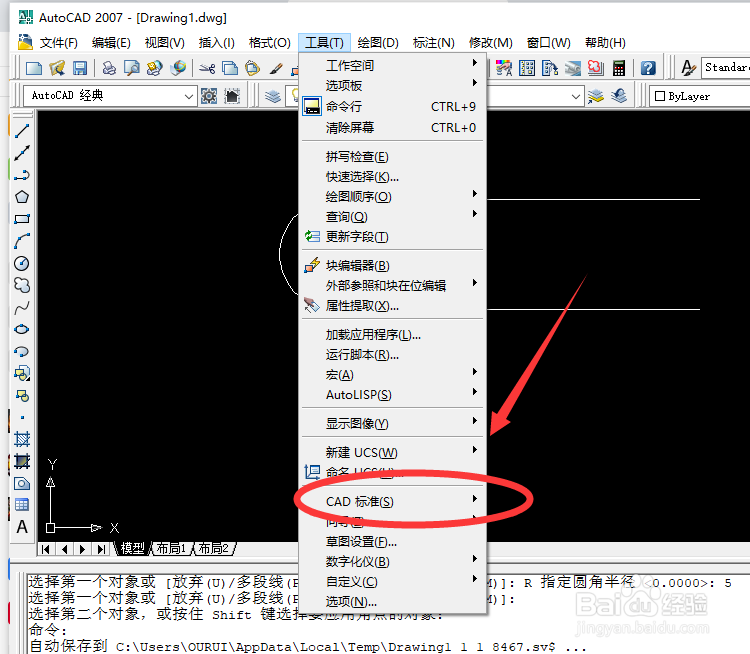
Task: Open the 视图(V) menu
Action: tap(165, 43)
